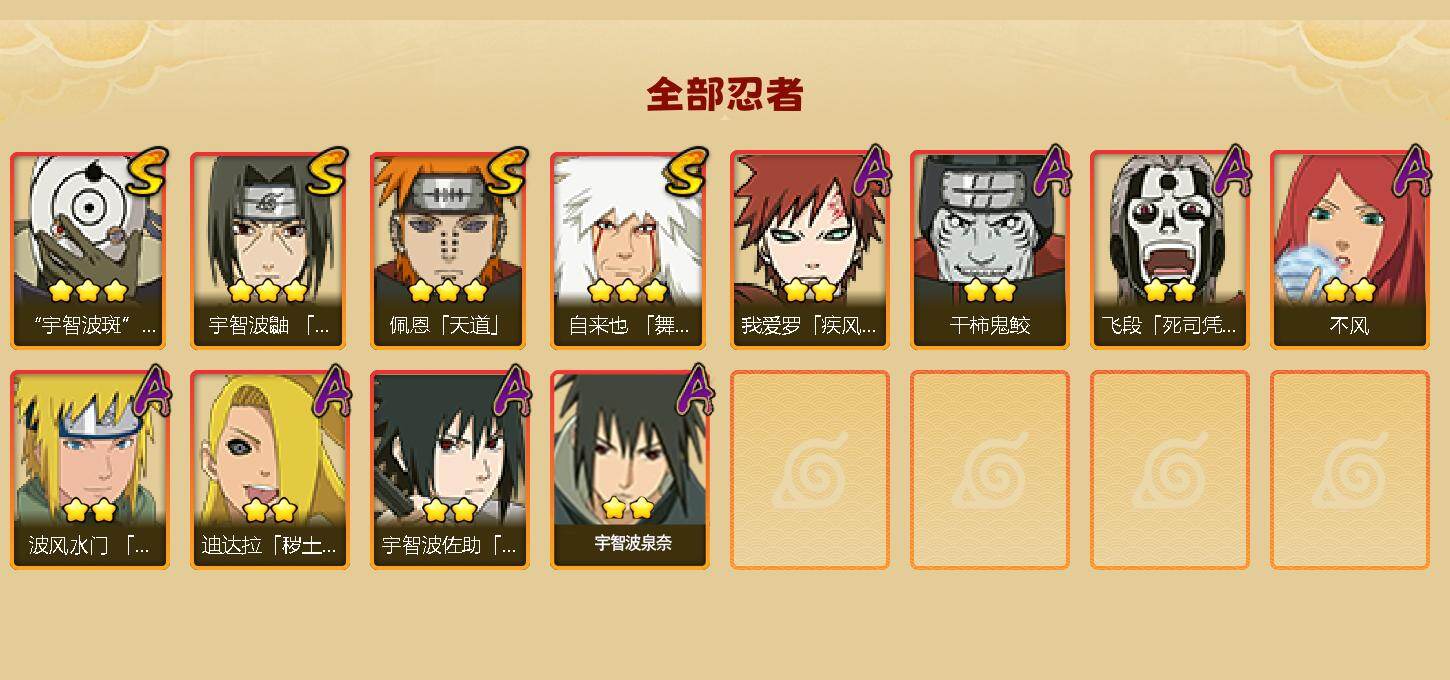Select the 自来也 white-haired ninja card
This screenshot has height=680, width=1450.
coord(630,250)
